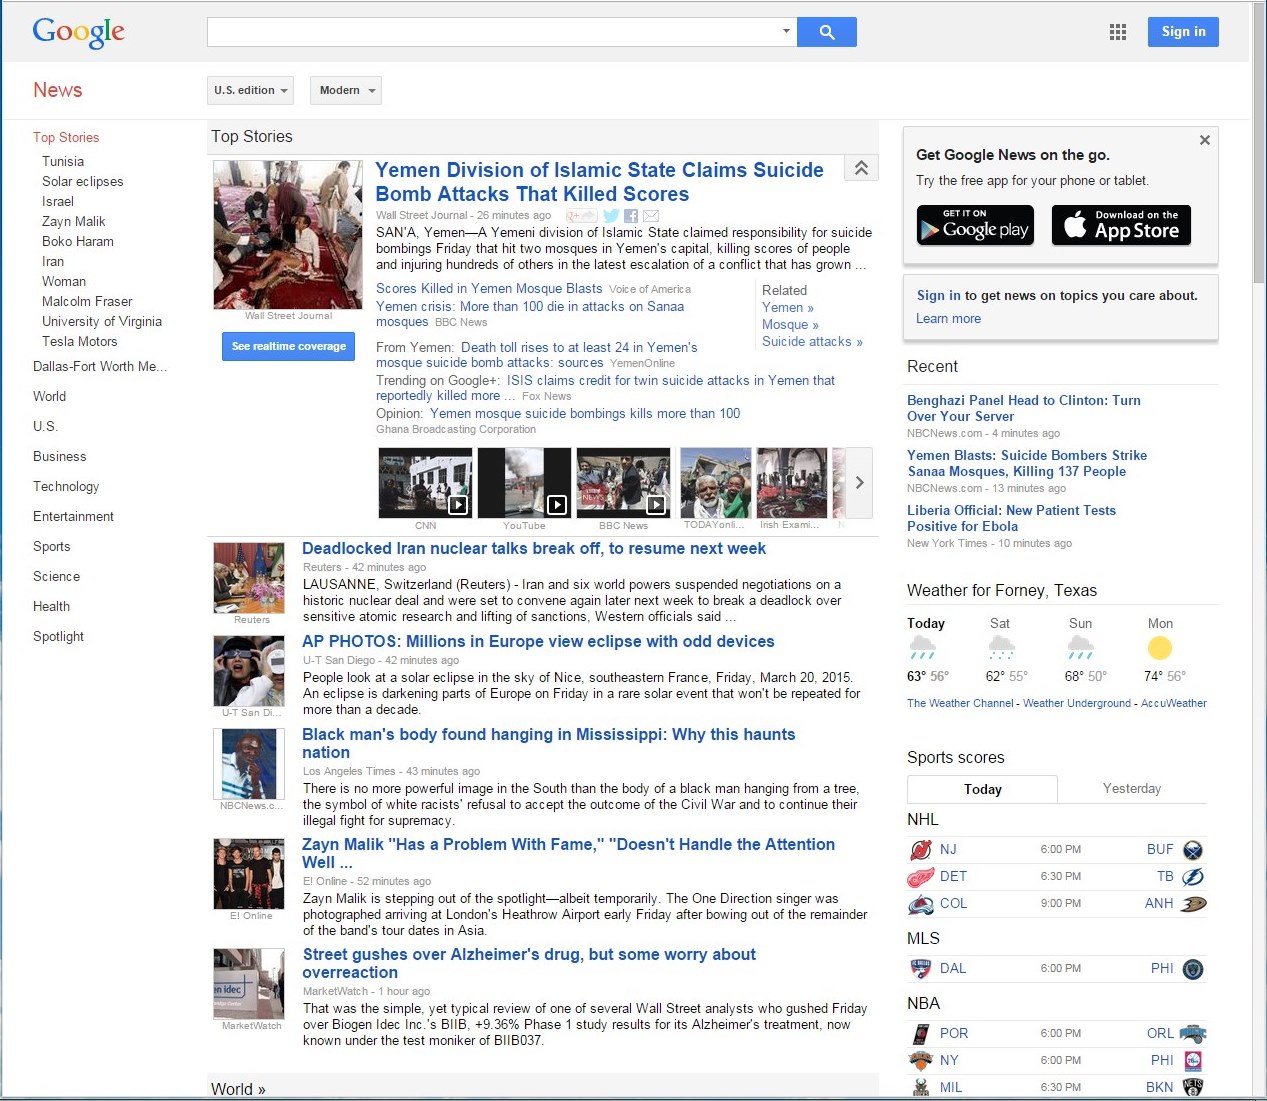Open The Weather Channel link

click(960, 704)
